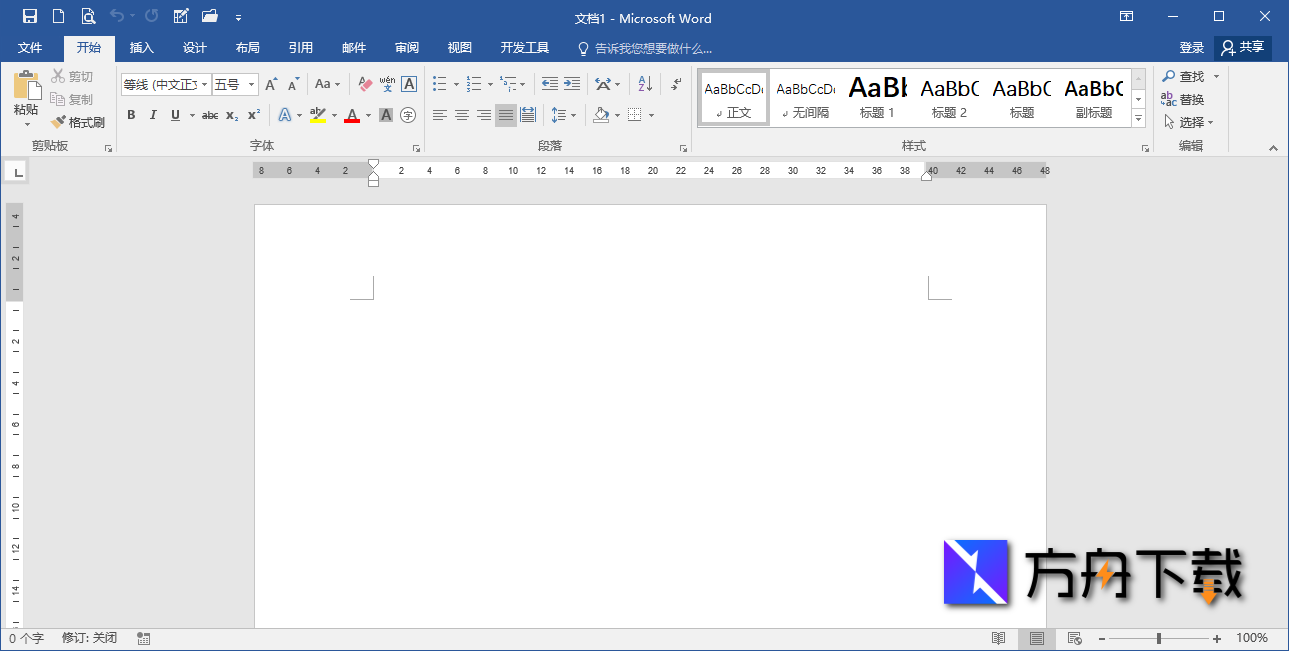Open the Pinyin guide tool
Screen dimensions: 1289x651
(x=386, y=84)
